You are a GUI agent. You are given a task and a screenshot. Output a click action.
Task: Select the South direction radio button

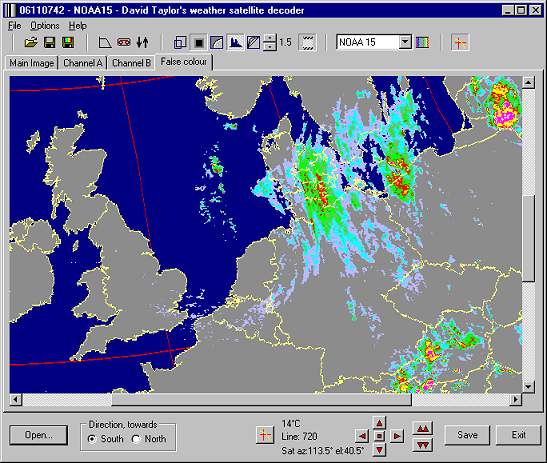point(92,439)
